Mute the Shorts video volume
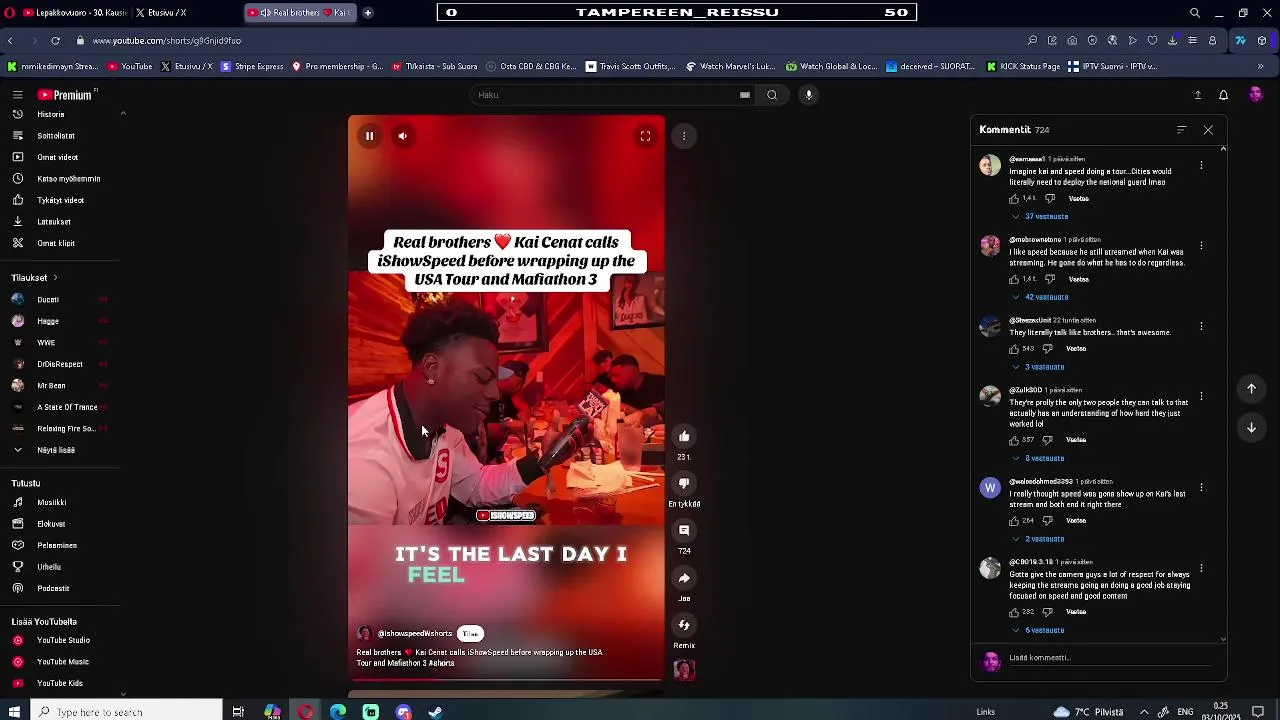The width and height of the screenshot is (1280, 720). click(402, 136)
